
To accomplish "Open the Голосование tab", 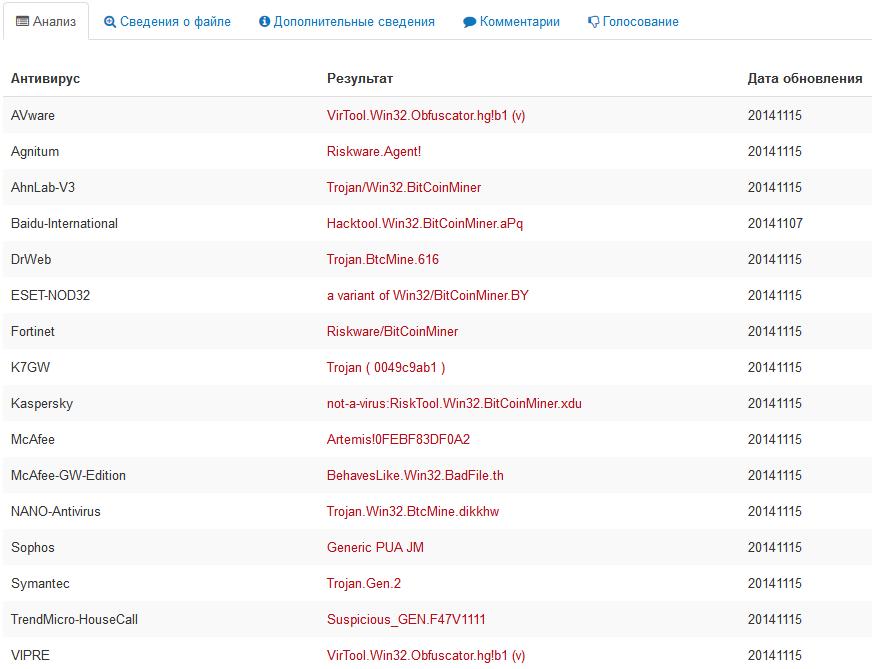I will click(x=633, y=22).
